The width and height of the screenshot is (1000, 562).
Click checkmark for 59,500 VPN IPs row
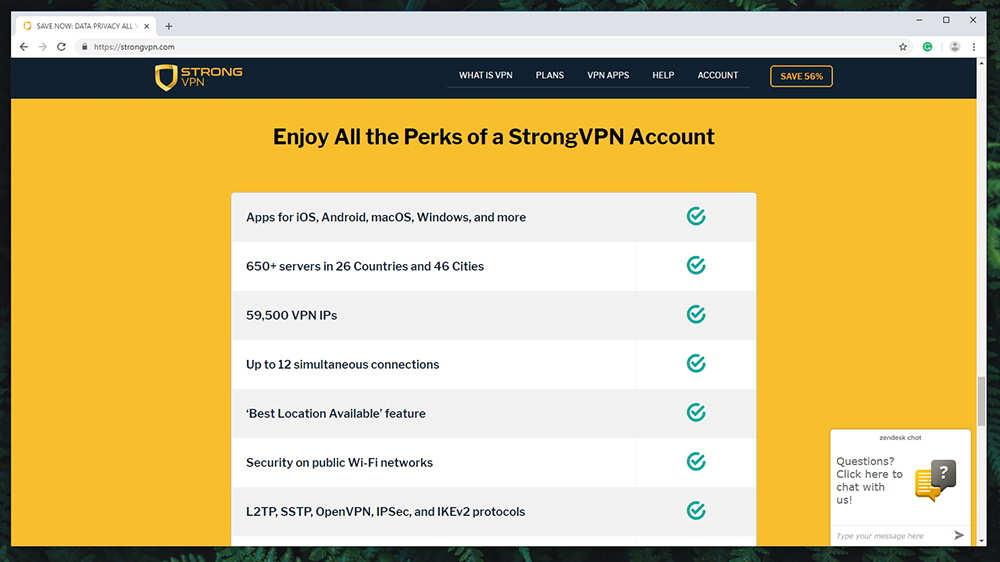click(x=696, y=314)
